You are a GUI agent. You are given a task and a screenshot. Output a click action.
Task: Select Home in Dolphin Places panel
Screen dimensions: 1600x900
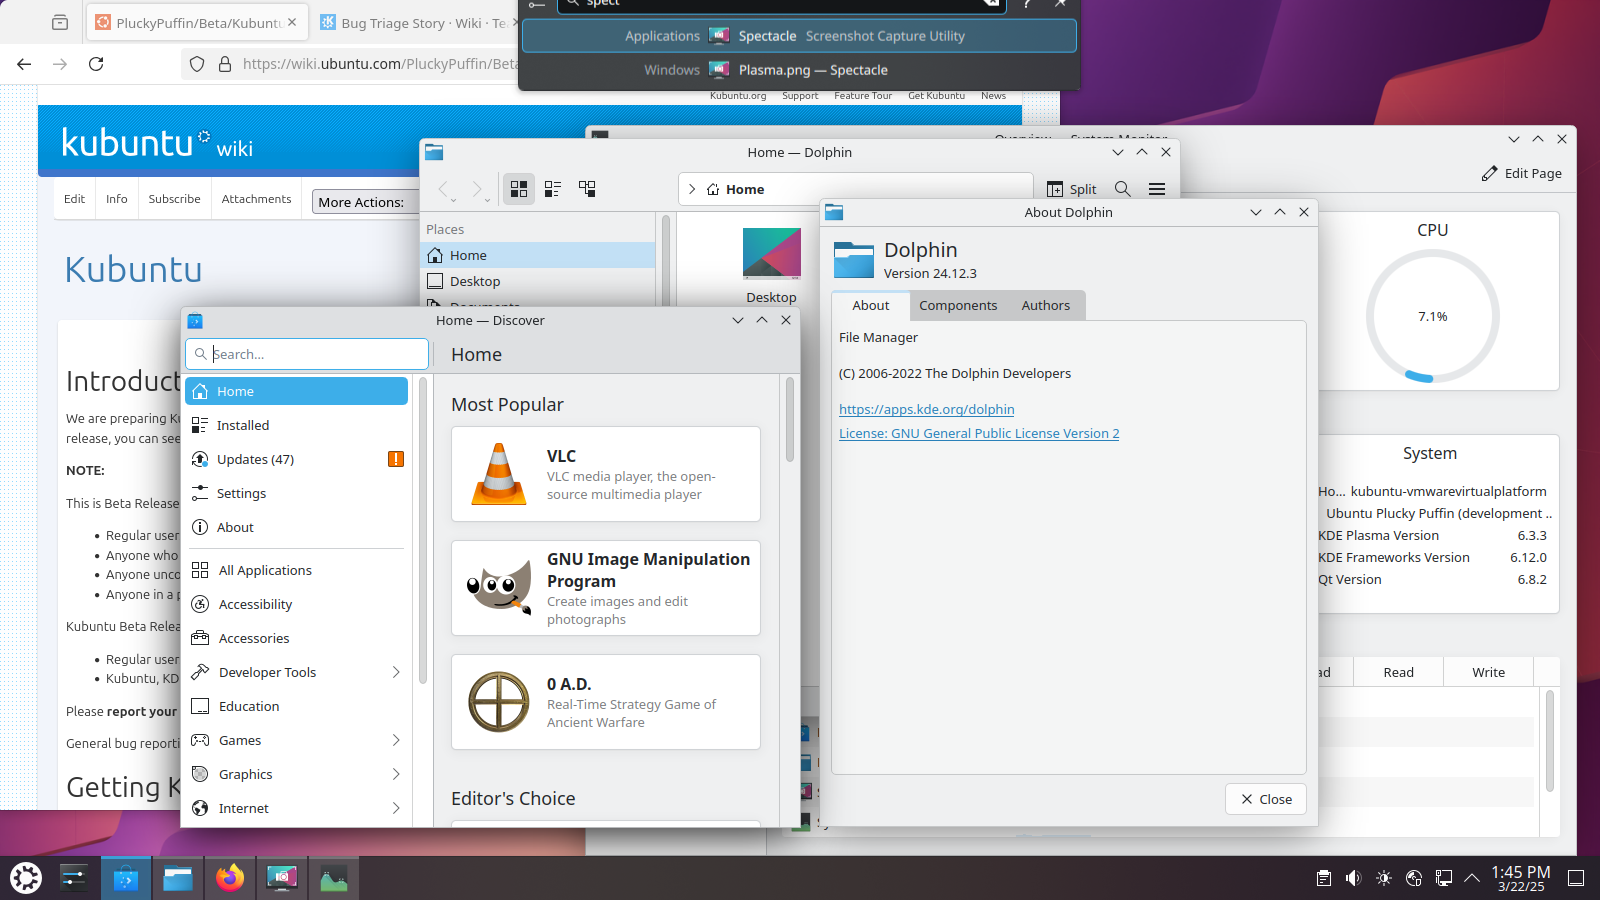pos(540,255)
